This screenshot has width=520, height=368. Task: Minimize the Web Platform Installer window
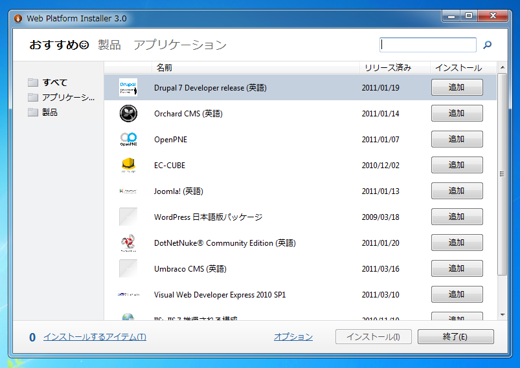452,16
